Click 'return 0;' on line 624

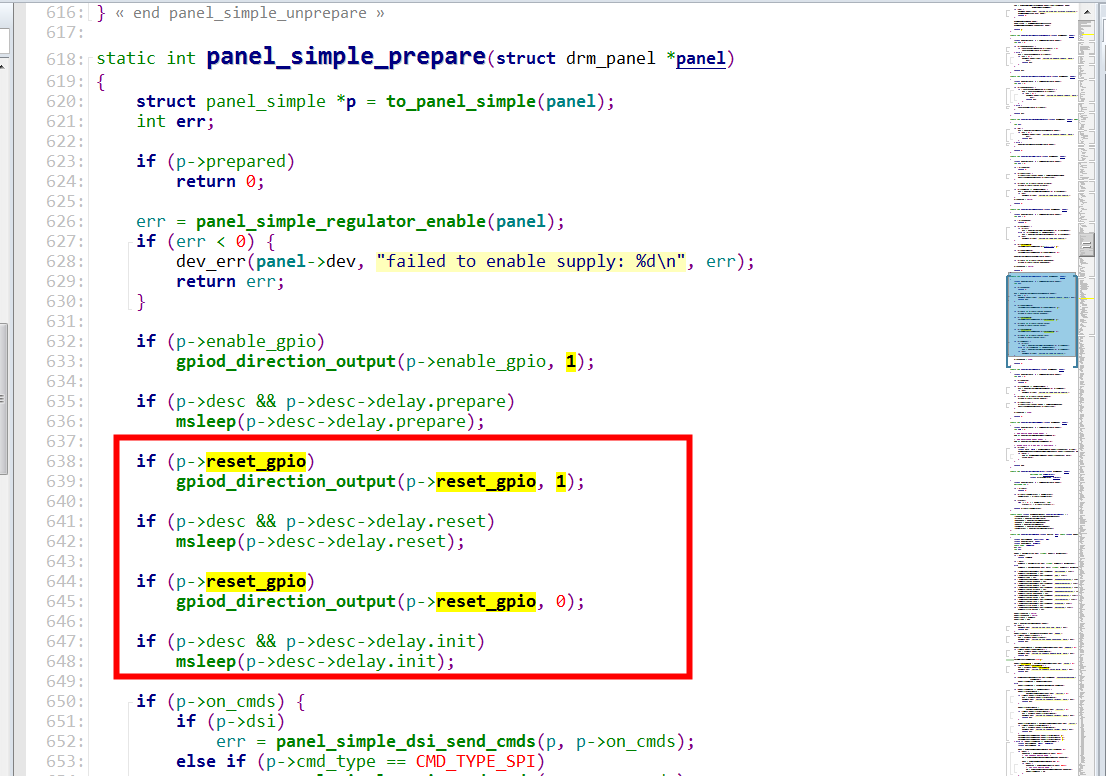click(x=220, y=182)
